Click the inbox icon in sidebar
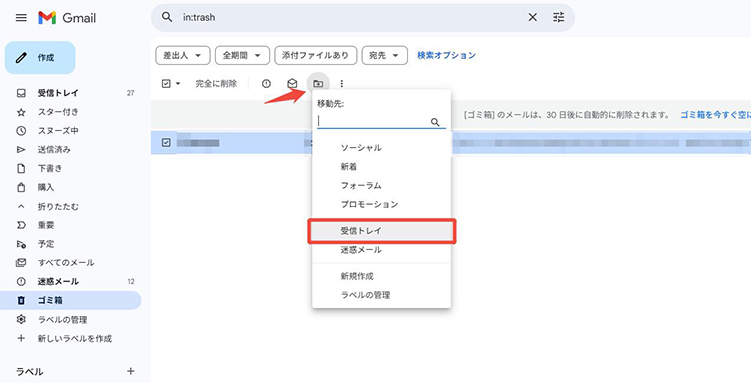Viewport: 751px width, 383px height. coord(21,93)
